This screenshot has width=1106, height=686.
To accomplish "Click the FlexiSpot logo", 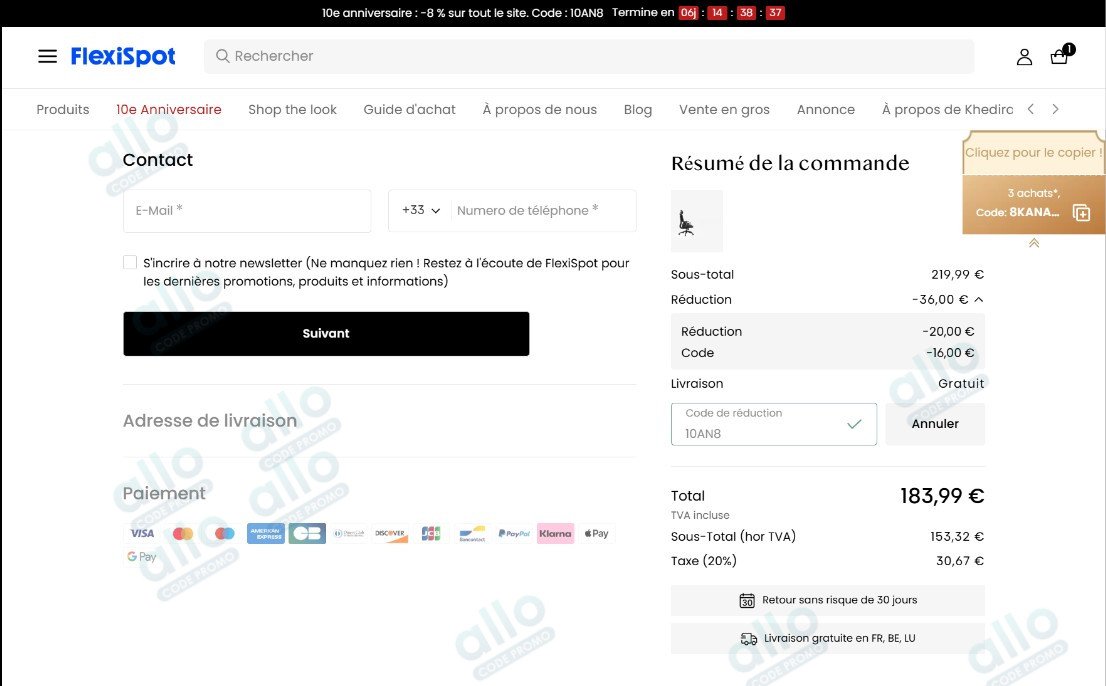I will coord(123,56).
